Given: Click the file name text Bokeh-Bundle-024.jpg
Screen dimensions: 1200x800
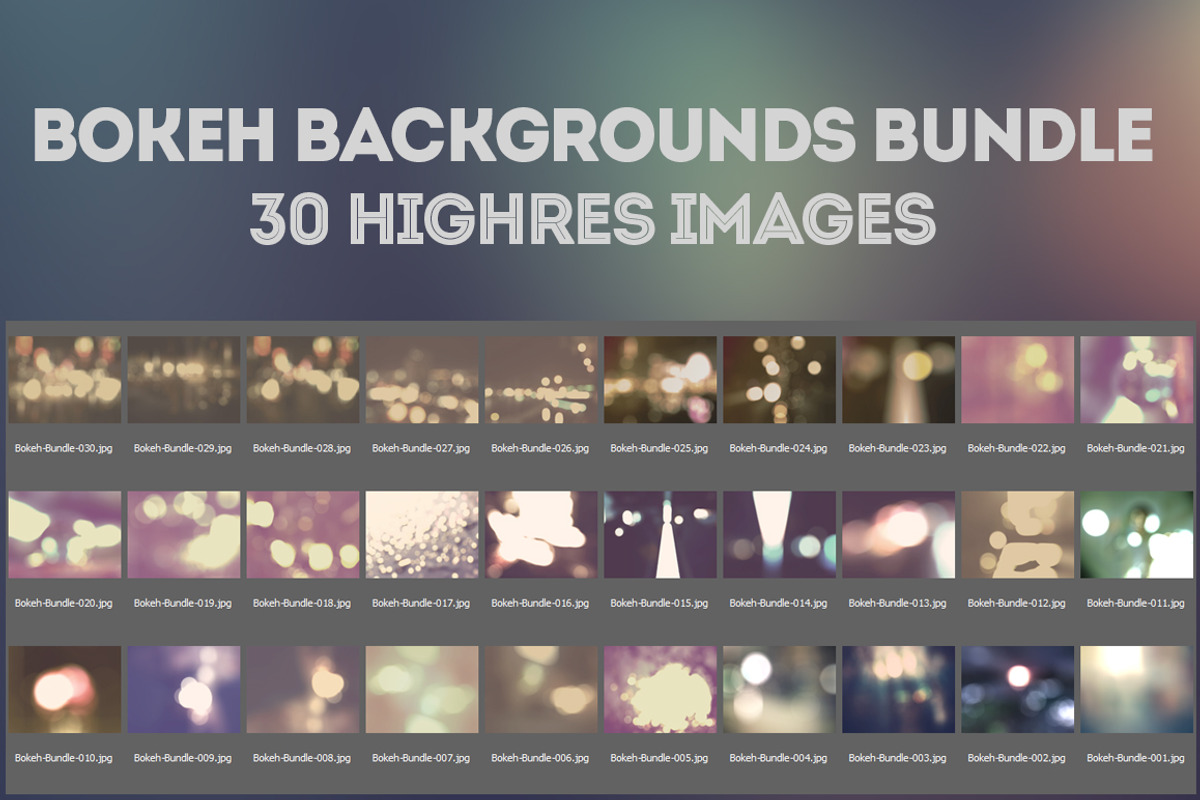Looking at the screenshot, I should tap(779, 449).
